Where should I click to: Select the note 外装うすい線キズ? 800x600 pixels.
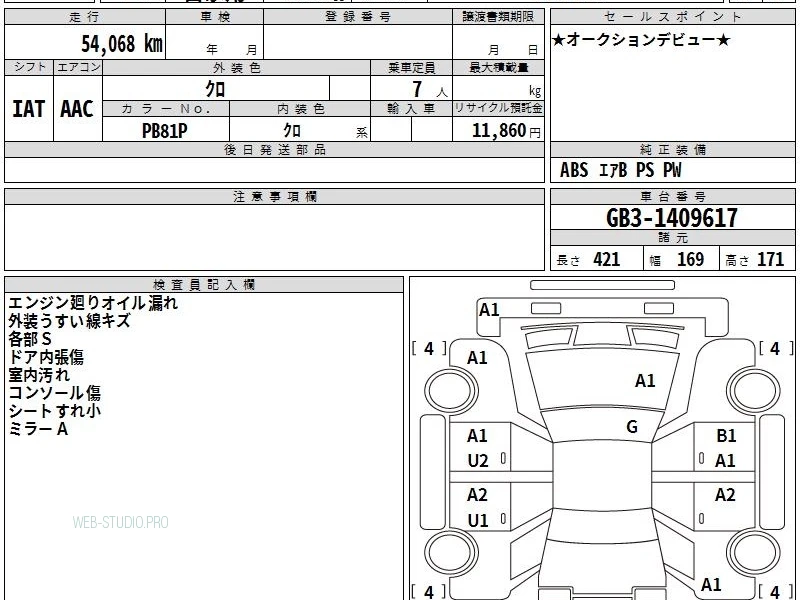click(69, 321)
